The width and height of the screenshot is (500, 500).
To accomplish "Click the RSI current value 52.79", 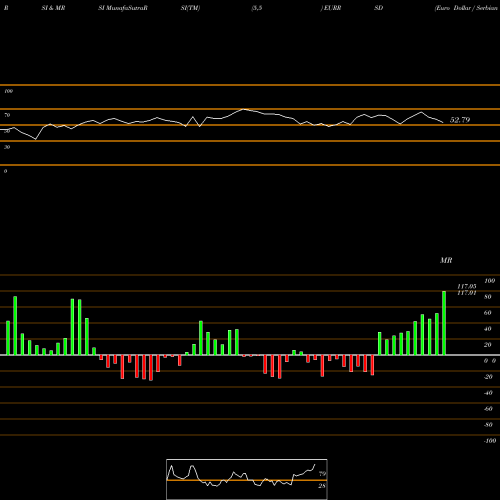I will click(460, 120).
